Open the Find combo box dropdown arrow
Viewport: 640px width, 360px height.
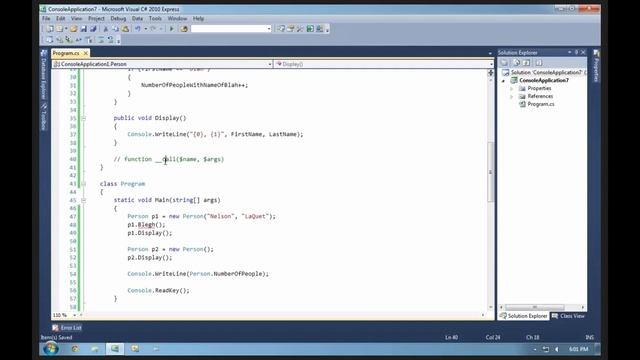coord(269,29)
